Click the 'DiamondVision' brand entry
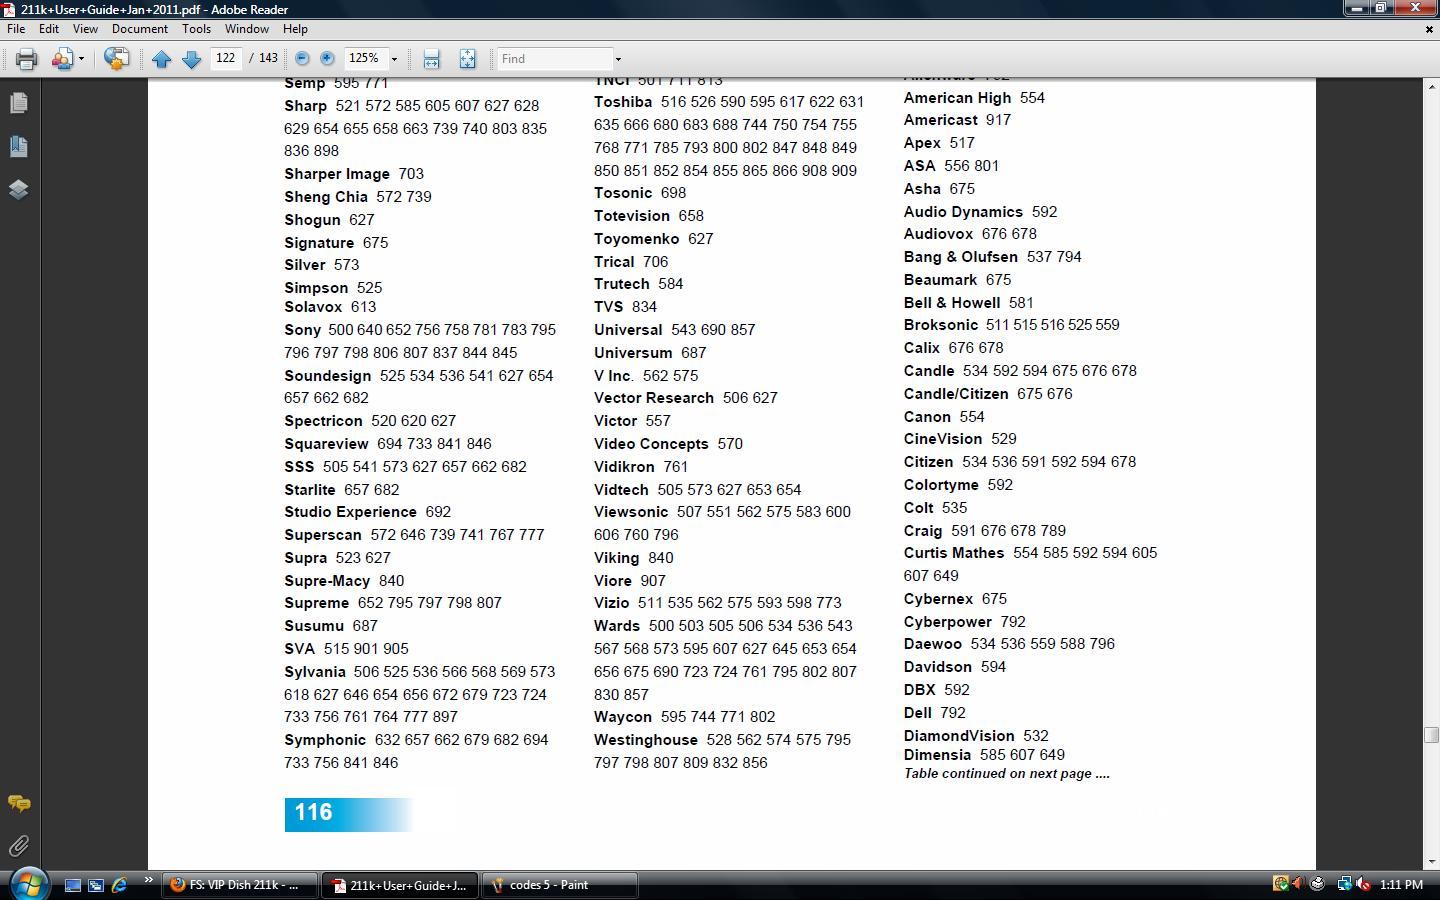The height and width of the screenshot is (900, 1440). click(x=959, y=736)
